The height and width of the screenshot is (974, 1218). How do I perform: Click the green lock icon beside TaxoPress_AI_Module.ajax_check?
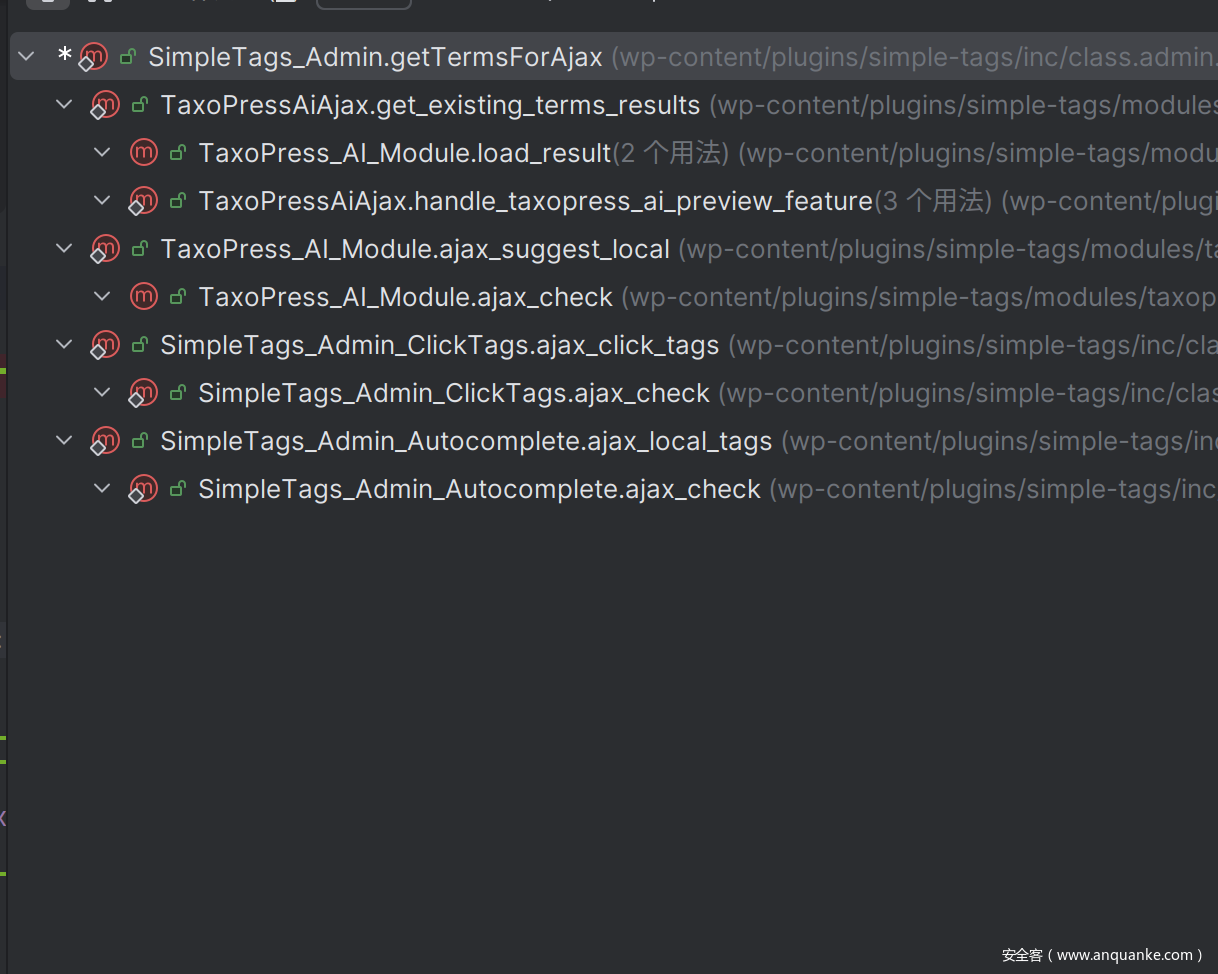point(178,297)
